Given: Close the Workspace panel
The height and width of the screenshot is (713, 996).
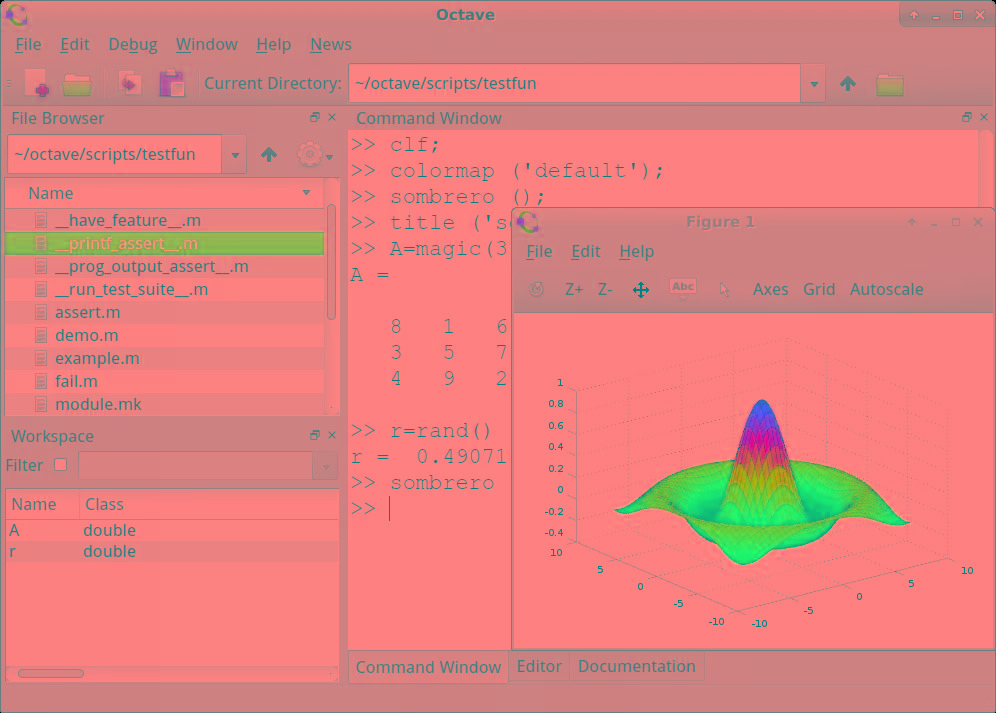Looking at the screenshot, I should (x=332, y=435).
